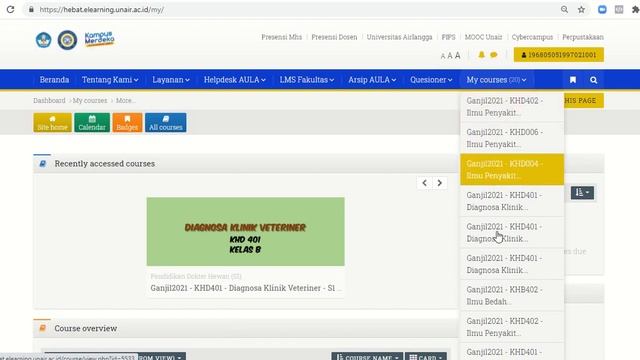Open the browser extensions puzzle icon
The height and width of the screenshot is (360, 640).
click(635, 9)
